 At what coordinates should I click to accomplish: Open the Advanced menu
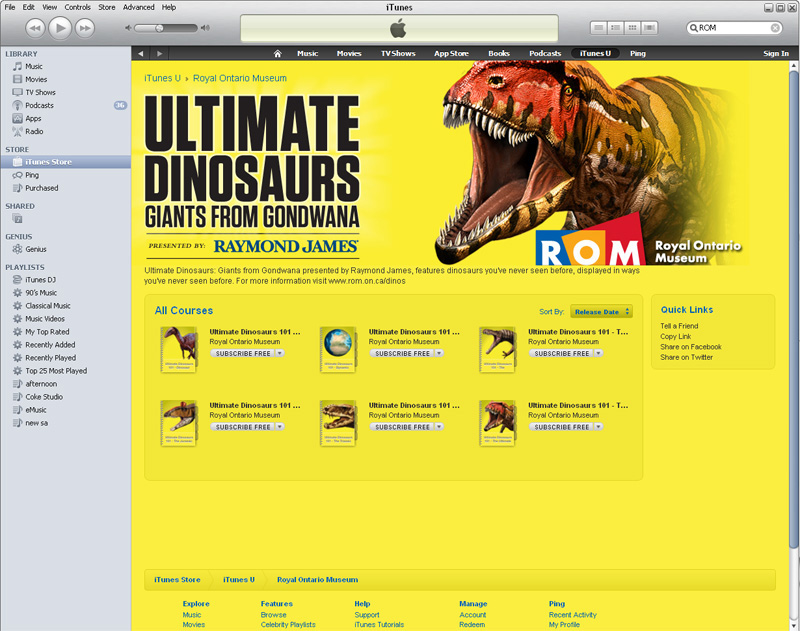139,7
